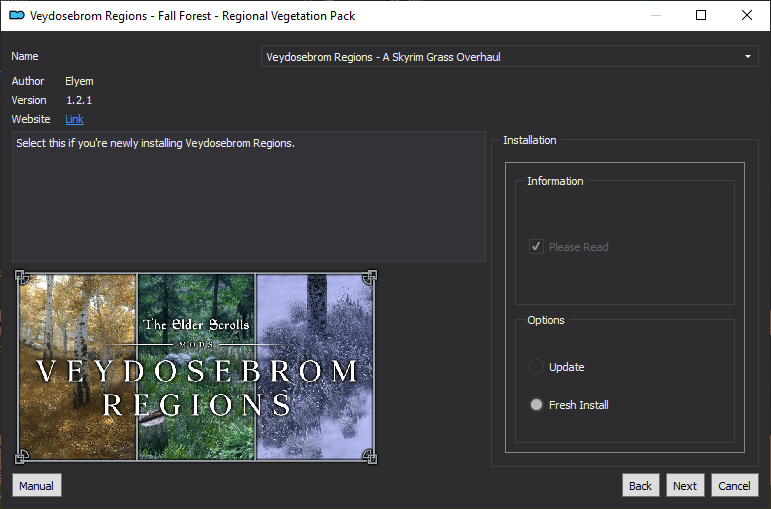771x509 pixels.
Task: Open the Website Link hyperlink
Action: (x=74, y=119)
